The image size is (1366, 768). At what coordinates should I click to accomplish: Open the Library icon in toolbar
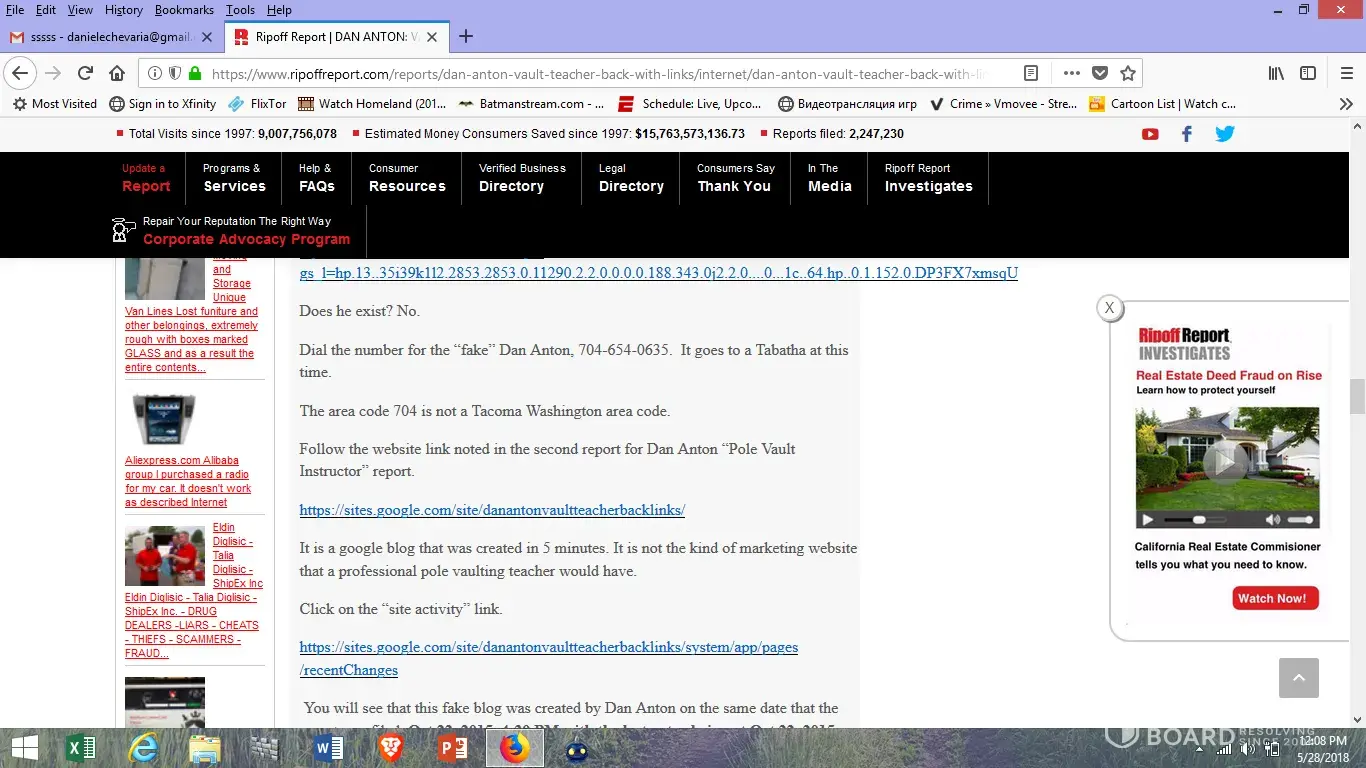coord(1276,73)
